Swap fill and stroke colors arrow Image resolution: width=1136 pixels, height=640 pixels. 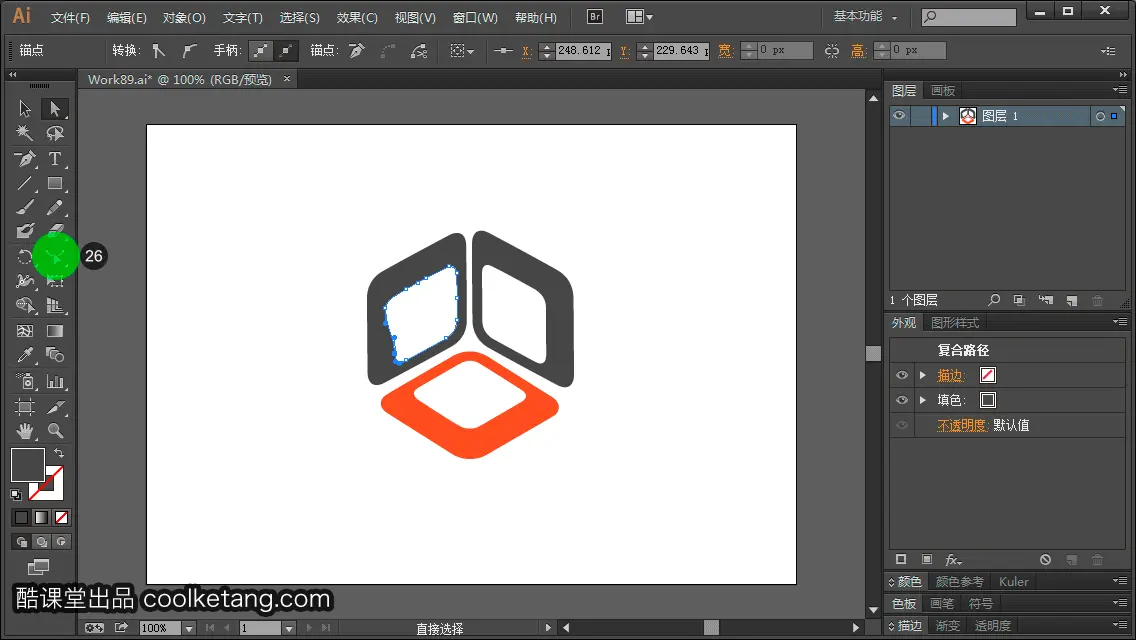59,453
